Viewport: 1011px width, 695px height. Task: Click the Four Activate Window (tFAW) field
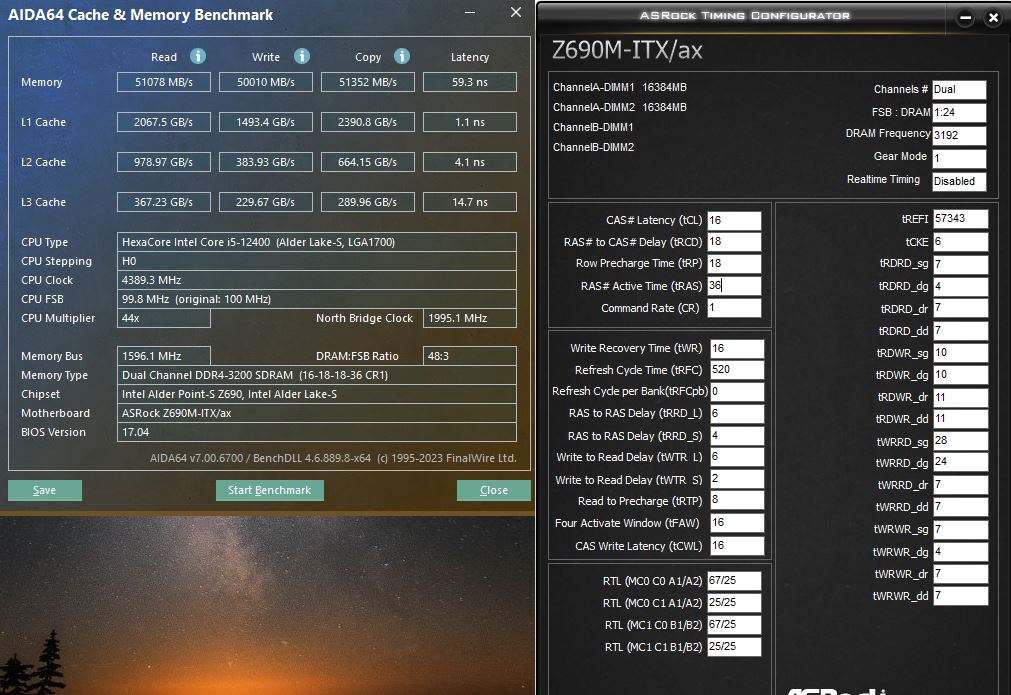[737, 523]
